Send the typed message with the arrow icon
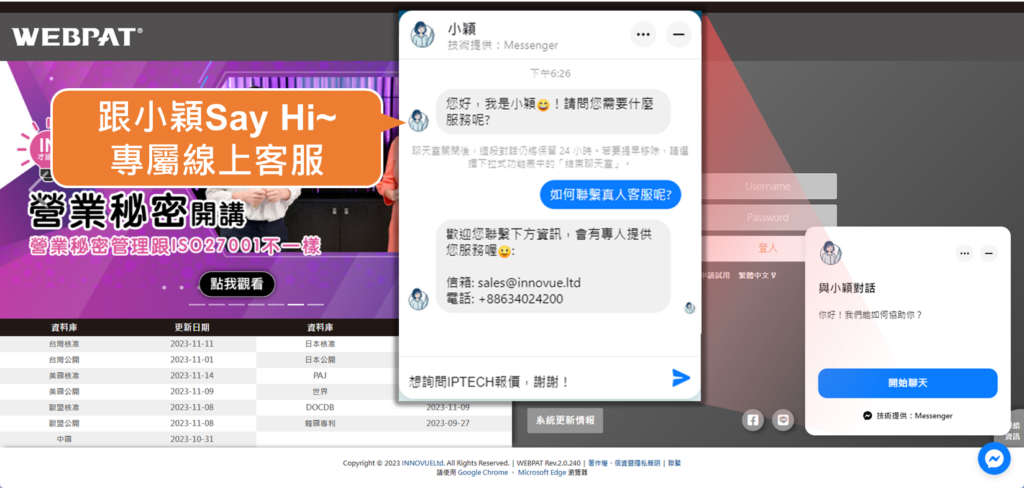 tap(680, 378)
